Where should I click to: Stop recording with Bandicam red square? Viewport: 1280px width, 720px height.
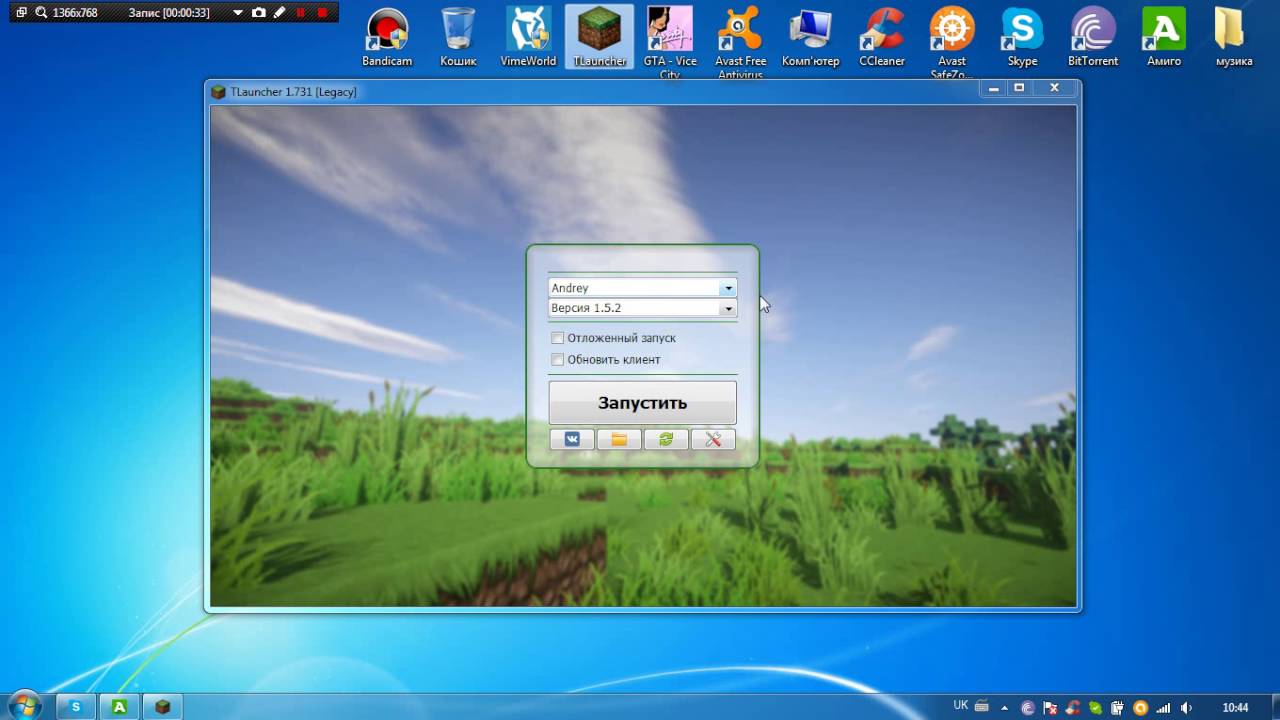coord(322,13)
